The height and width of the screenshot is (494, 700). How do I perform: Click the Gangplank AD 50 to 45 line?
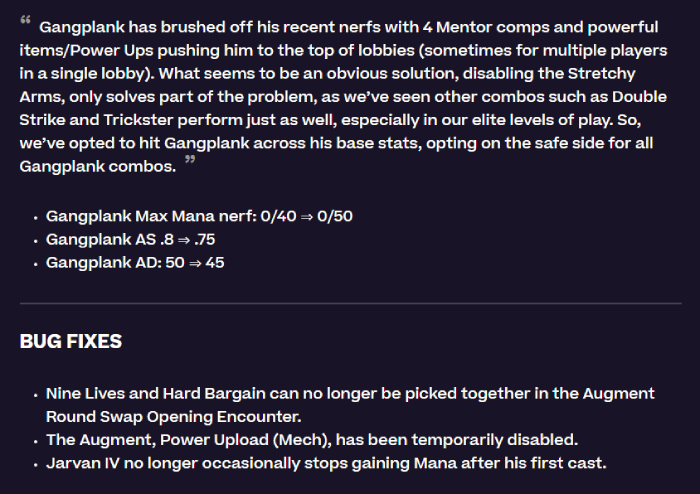coord(135,263)
